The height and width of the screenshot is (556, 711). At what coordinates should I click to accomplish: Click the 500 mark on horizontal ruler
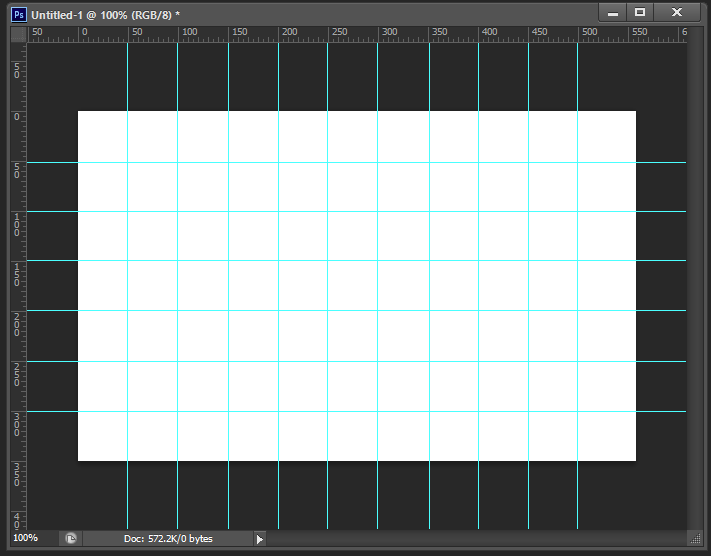click(589, 32)
